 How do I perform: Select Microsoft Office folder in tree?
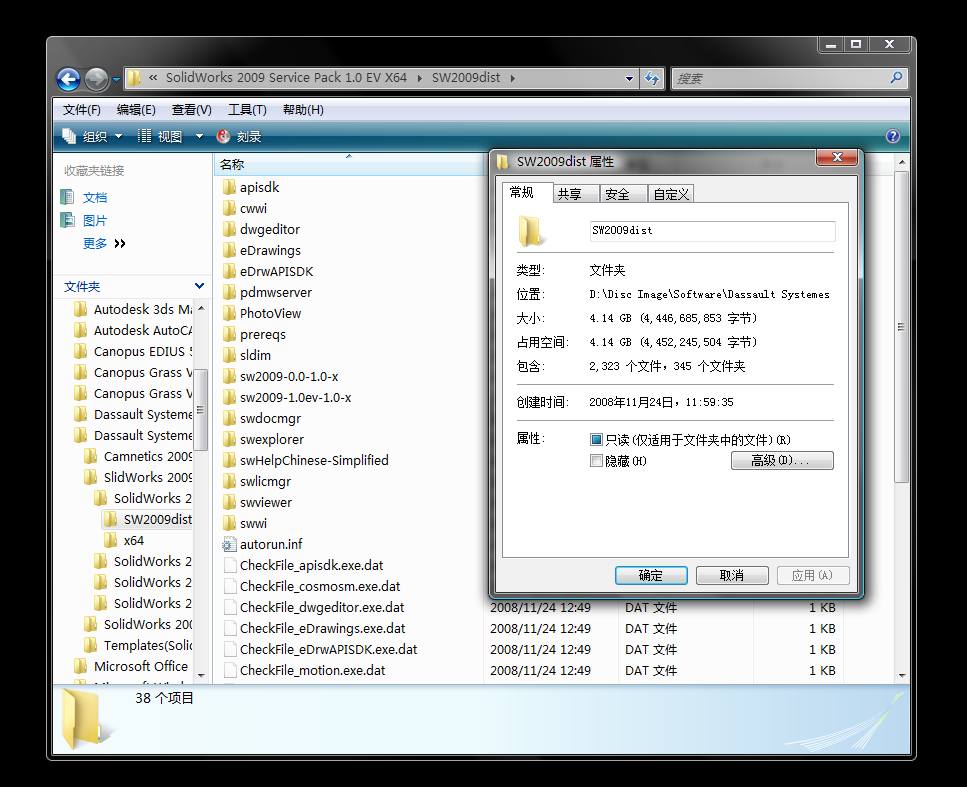coord(131,666)
